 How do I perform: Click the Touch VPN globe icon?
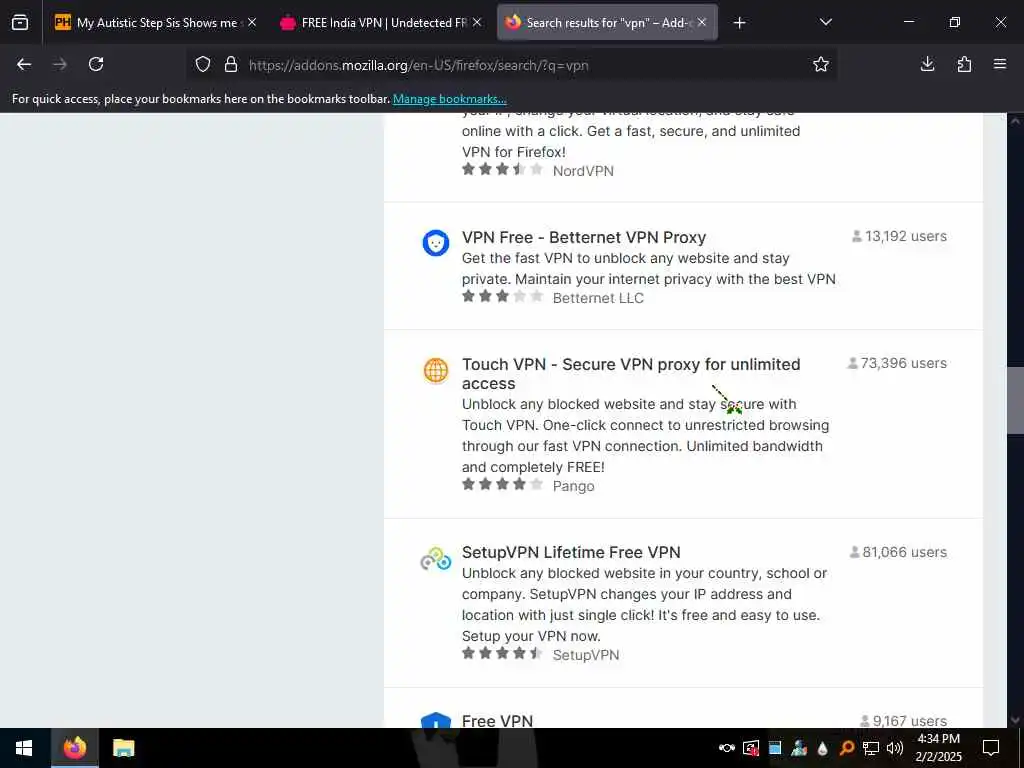point(436,370)
